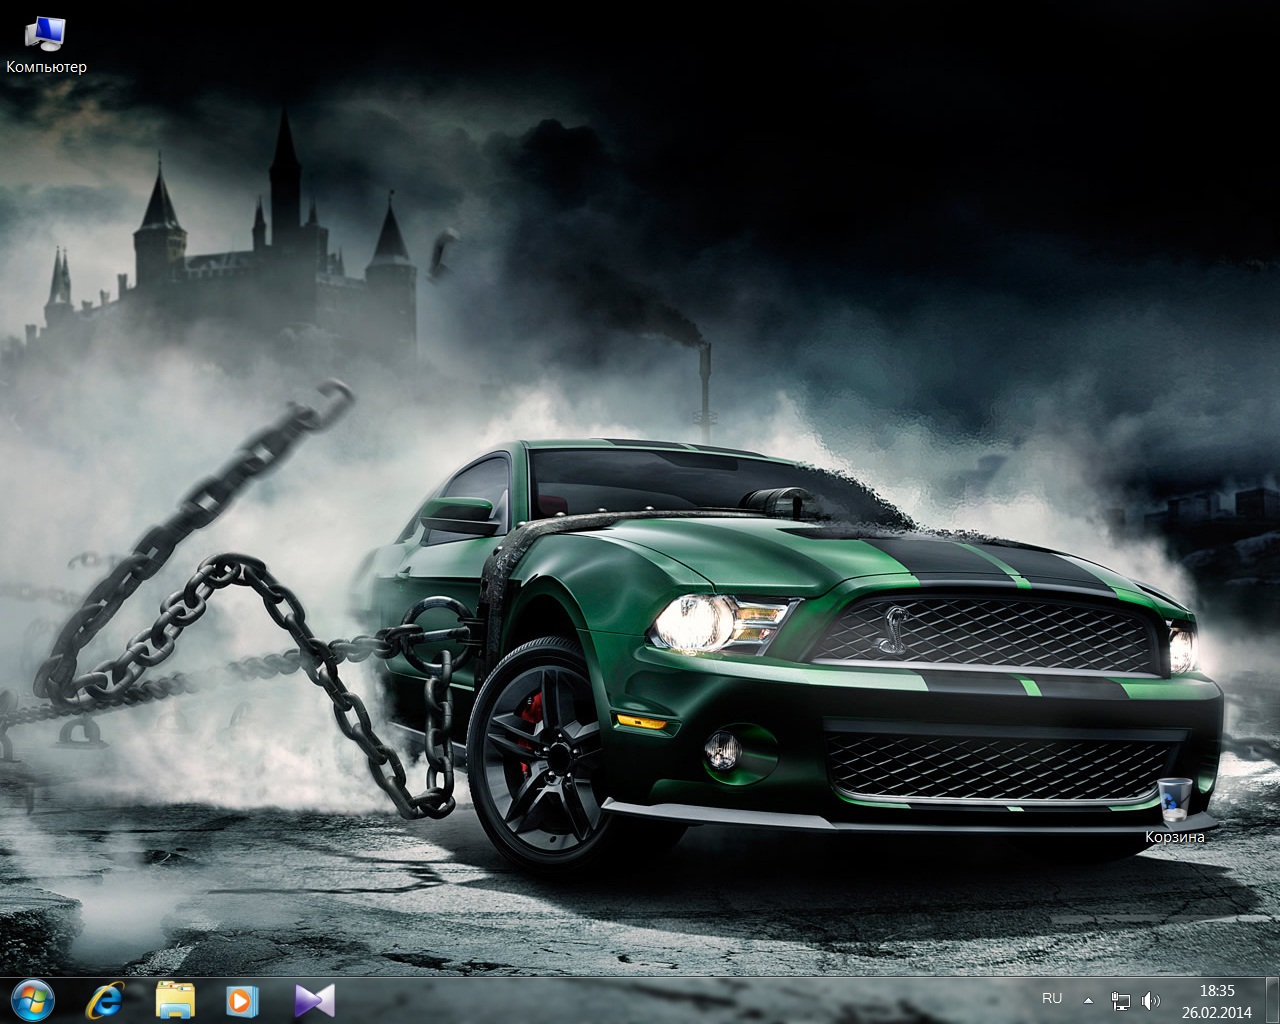
Task: Open the Windows Start menu
Action: tap(33, 1000)
